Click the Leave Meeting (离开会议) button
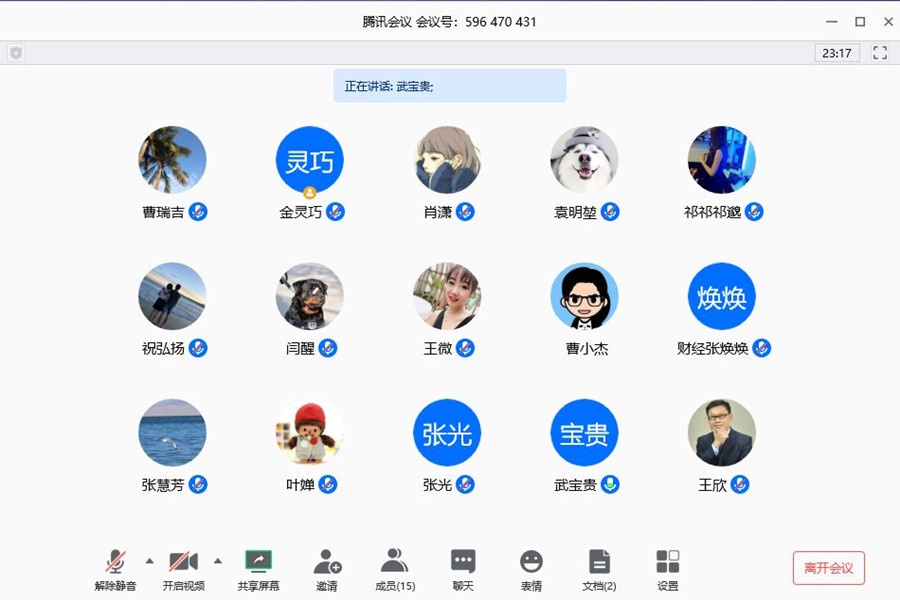This screenshot has width=900, height=600. coord(828,568)
